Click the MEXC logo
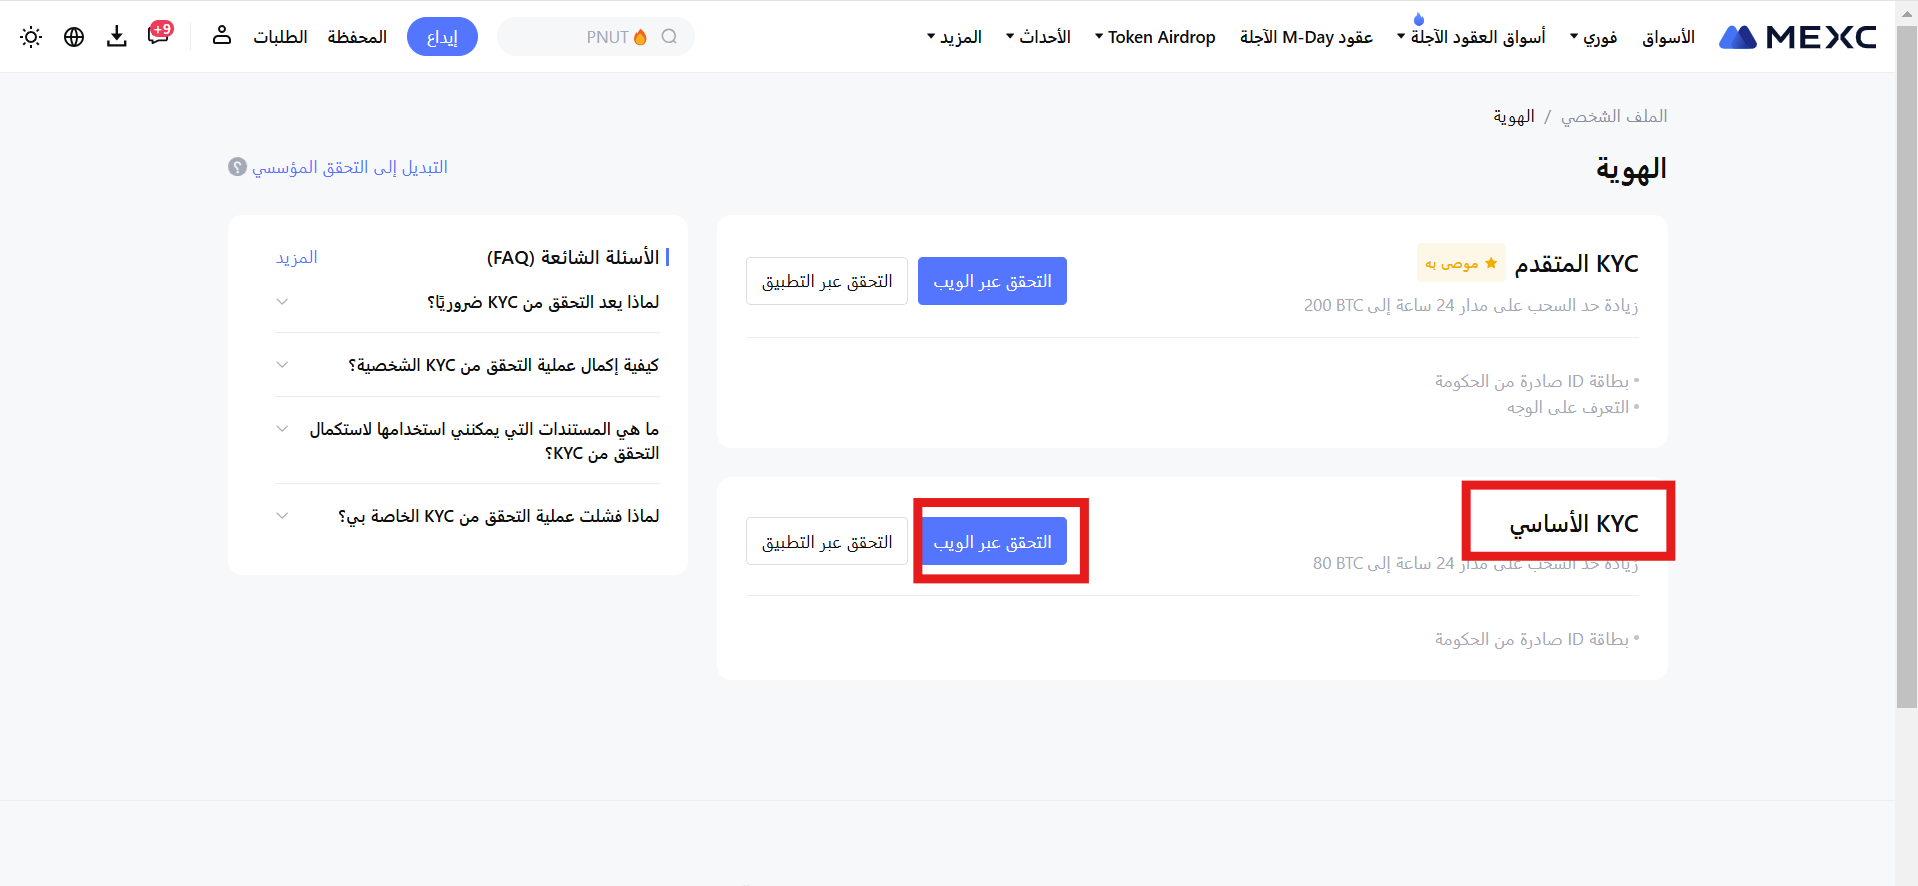Image resolution: width=1918 pixels, height=886 pixels. pos(1797,37)
